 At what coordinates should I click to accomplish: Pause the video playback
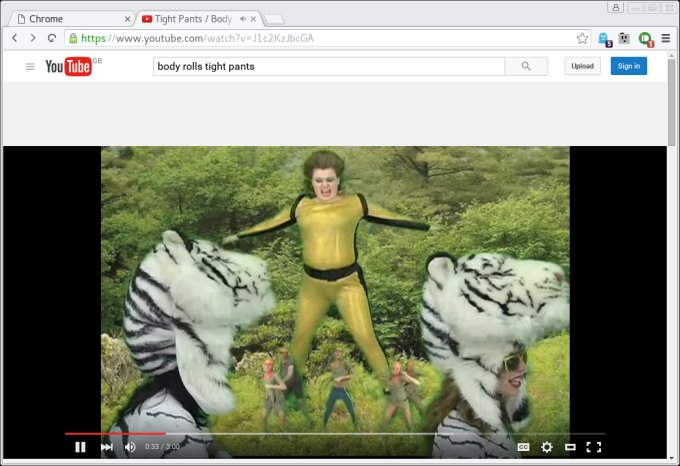80,447
